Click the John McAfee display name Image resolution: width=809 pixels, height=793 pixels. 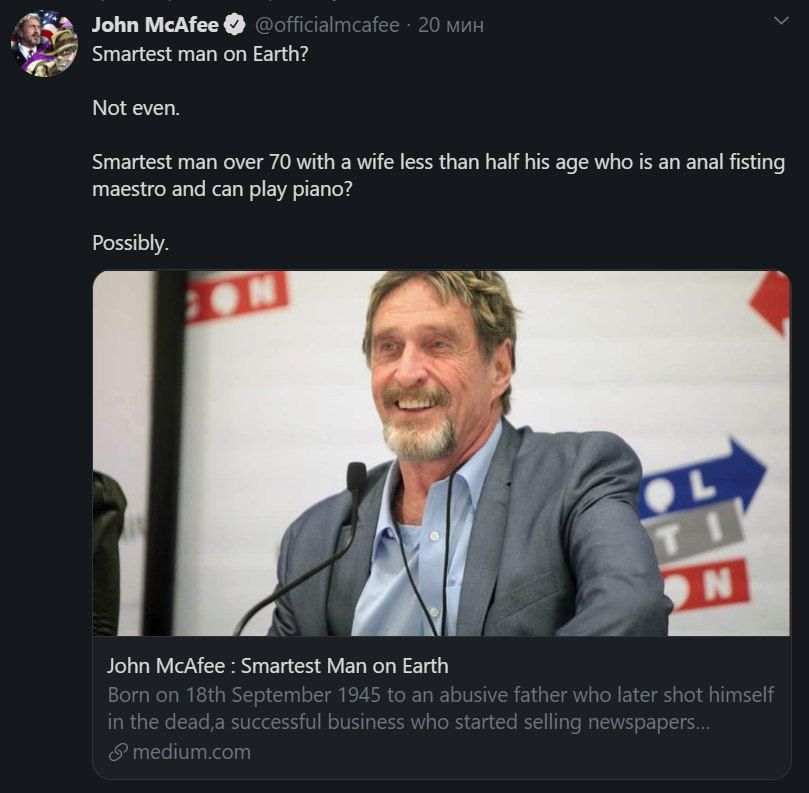coord(154,24)
